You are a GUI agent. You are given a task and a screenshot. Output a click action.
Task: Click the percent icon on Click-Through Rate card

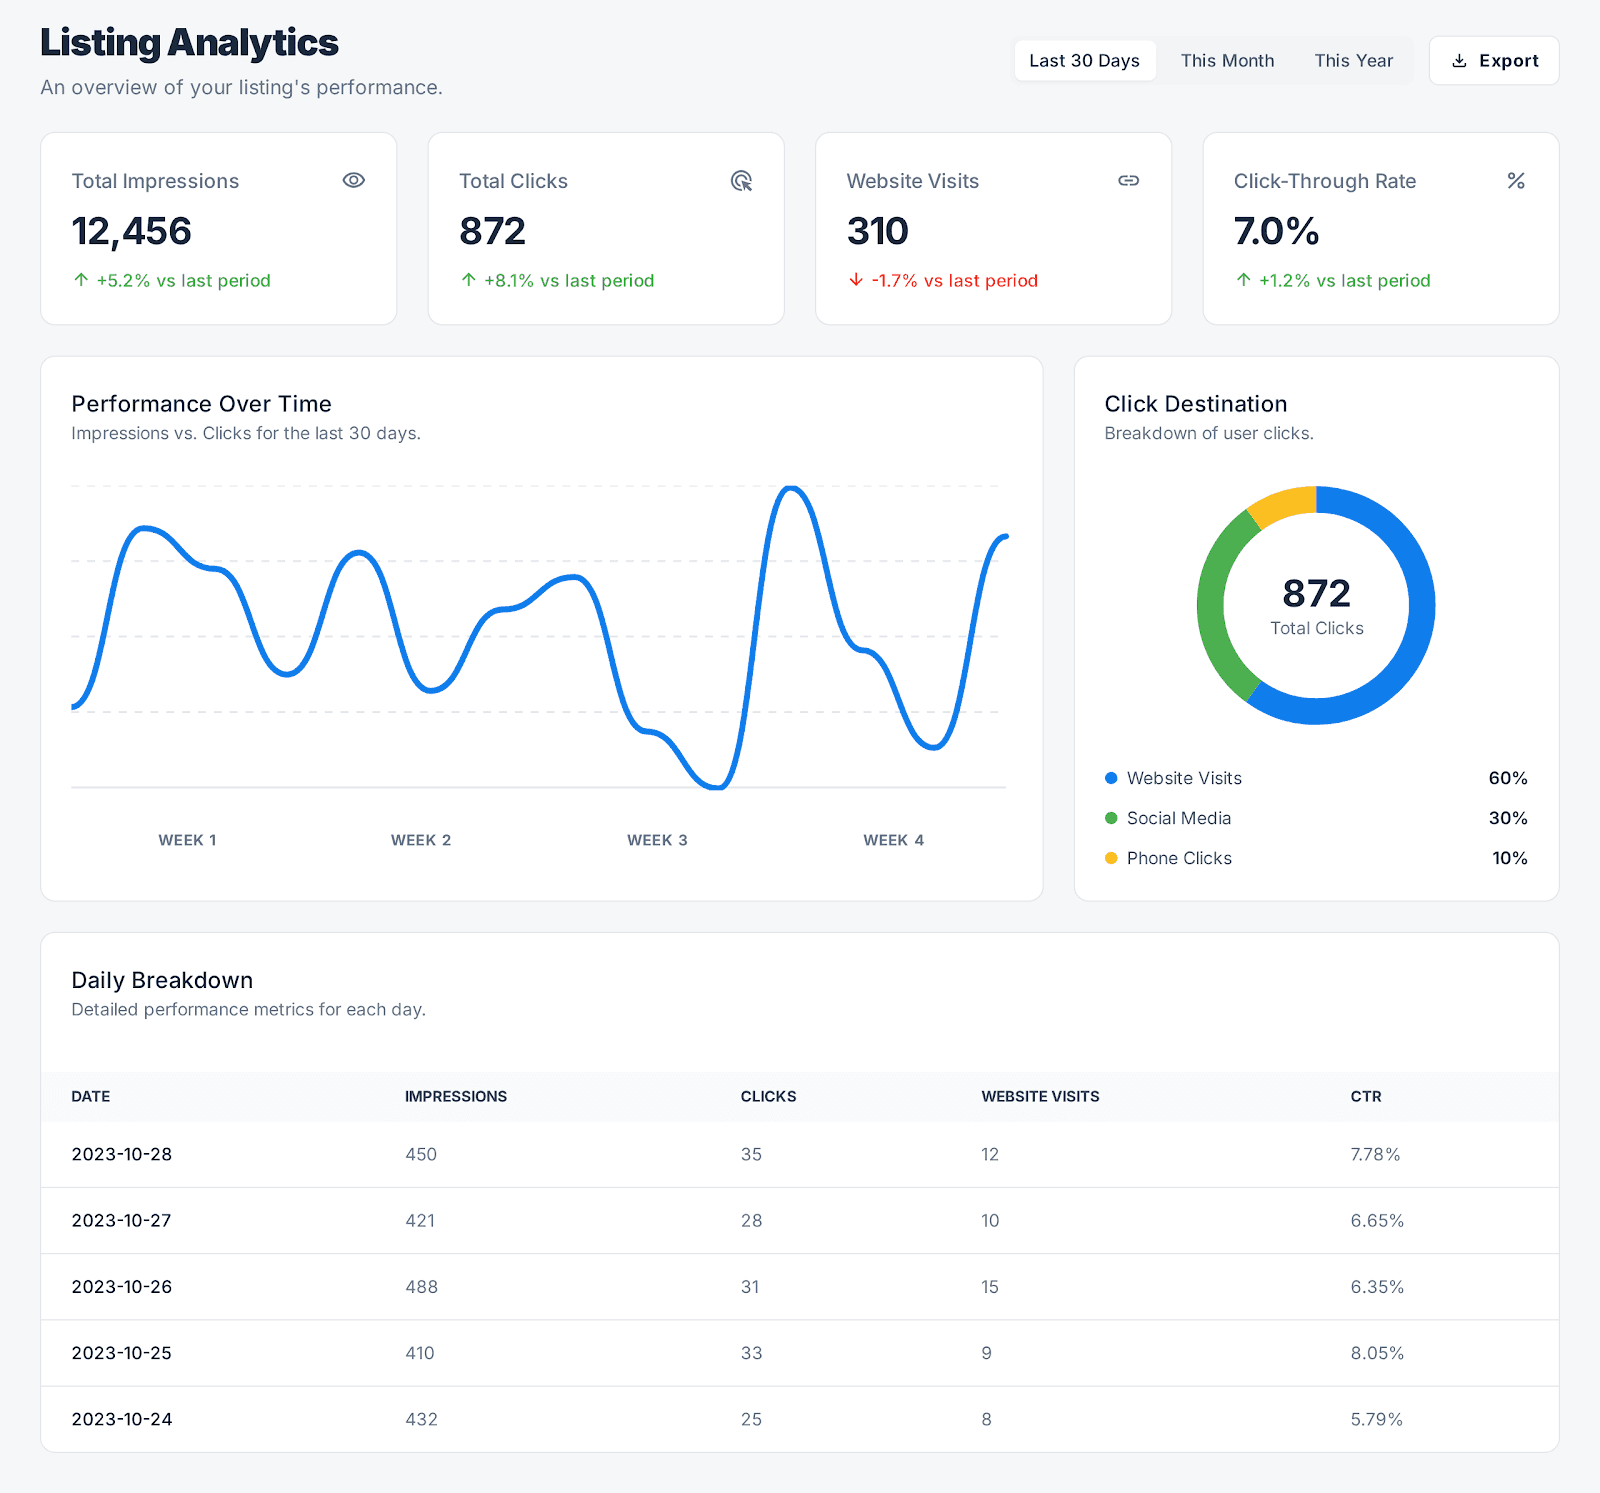click(1516, 181)
